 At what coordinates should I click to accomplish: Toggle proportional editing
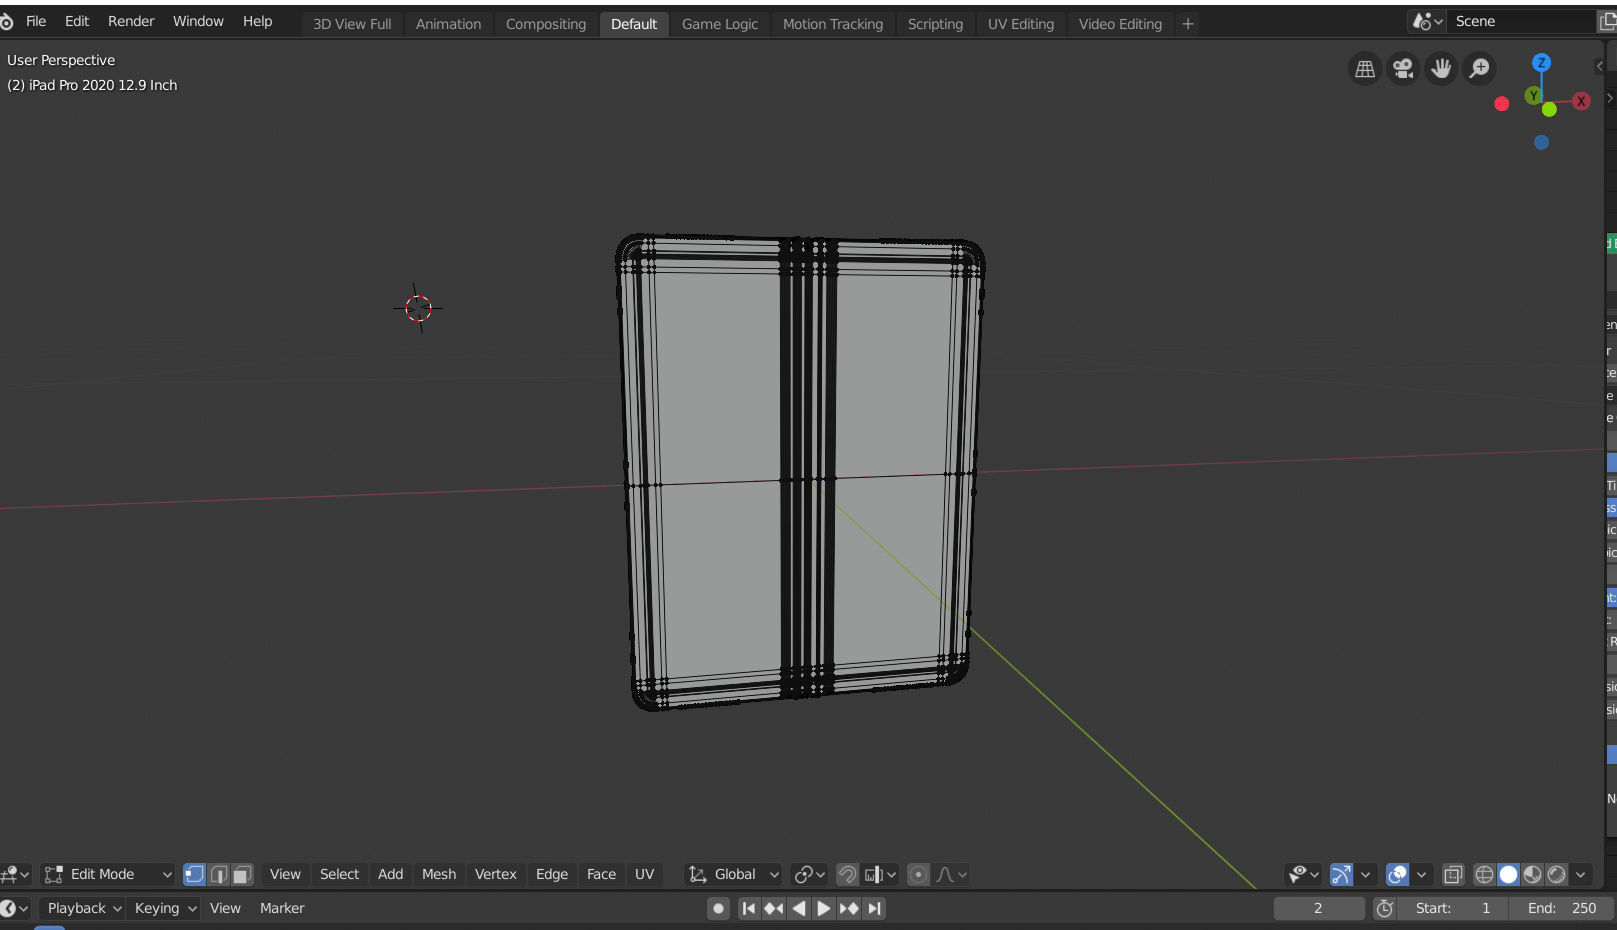pyautogui.click(x=918, y=874)
